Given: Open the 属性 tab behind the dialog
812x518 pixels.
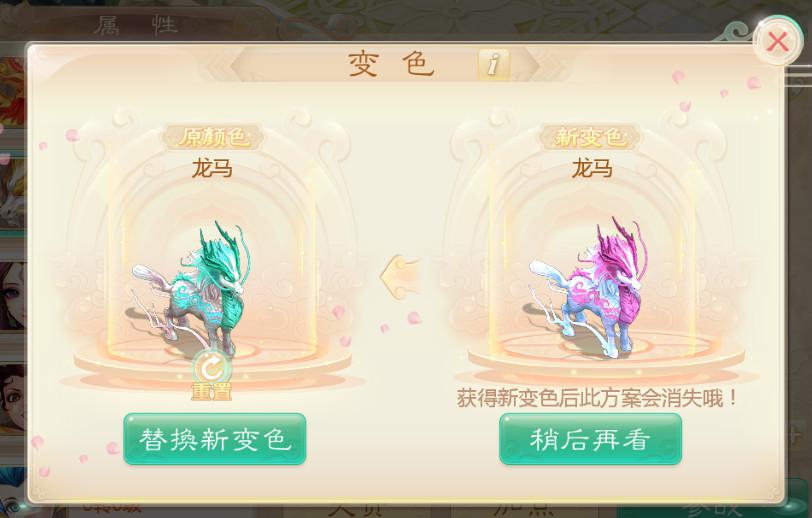Looking at the screenshot, I should (x=136, y=25).
